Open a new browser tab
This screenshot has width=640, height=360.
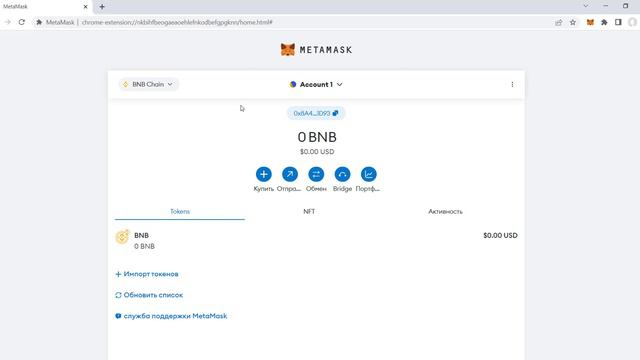(x=102, y=7)
